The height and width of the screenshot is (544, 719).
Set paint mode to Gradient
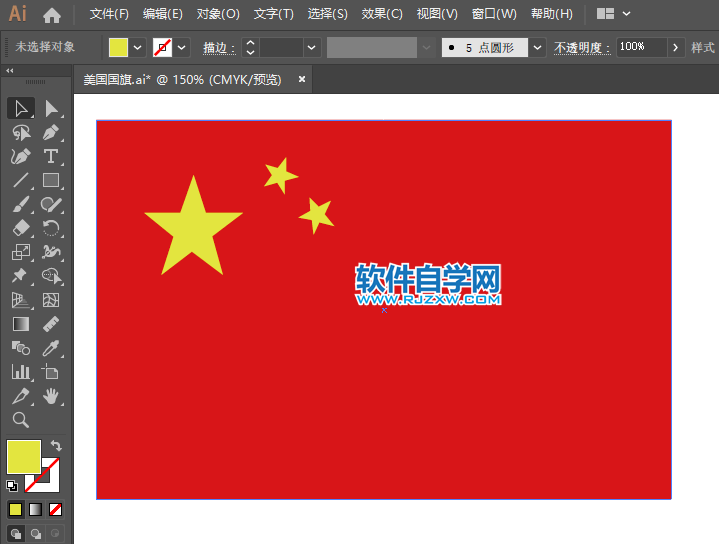click(35, 509)
